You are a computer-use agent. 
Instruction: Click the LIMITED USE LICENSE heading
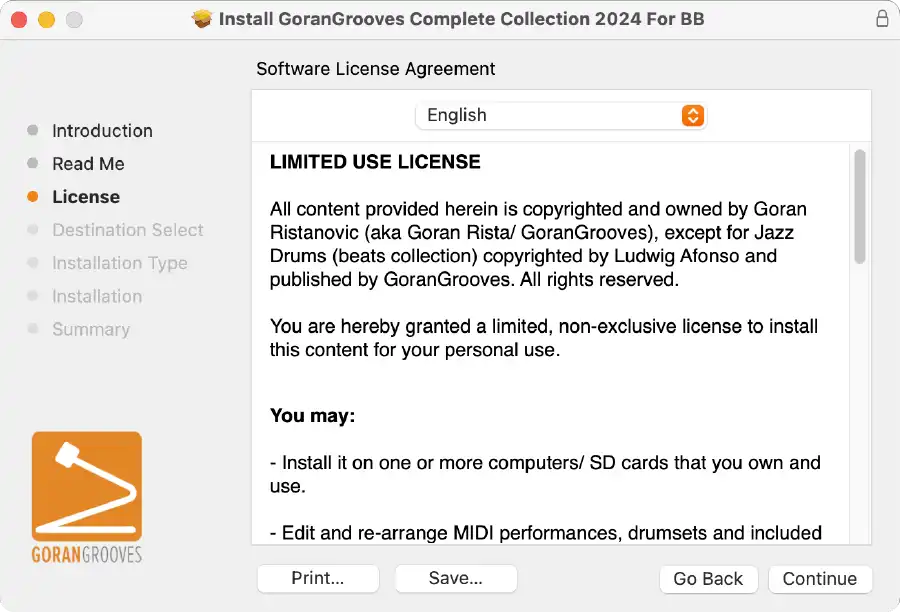(x=375, y=162)
